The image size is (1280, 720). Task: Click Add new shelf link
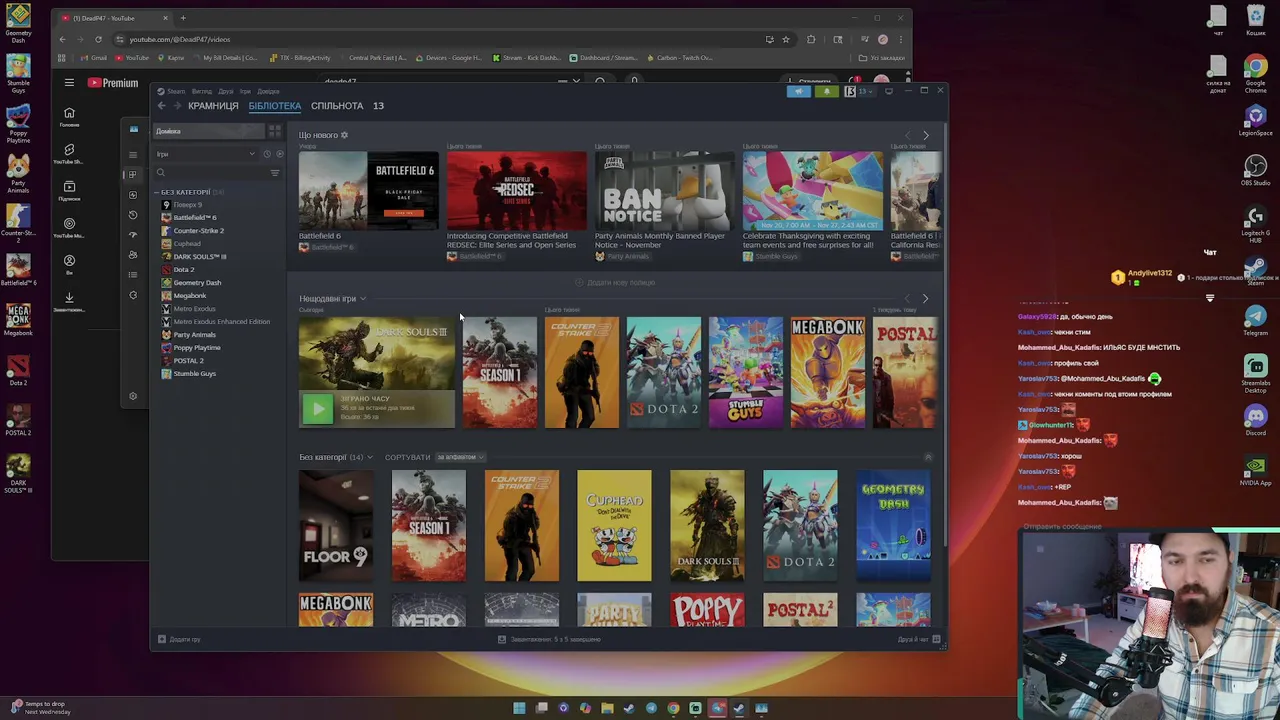tap(616, 283)
